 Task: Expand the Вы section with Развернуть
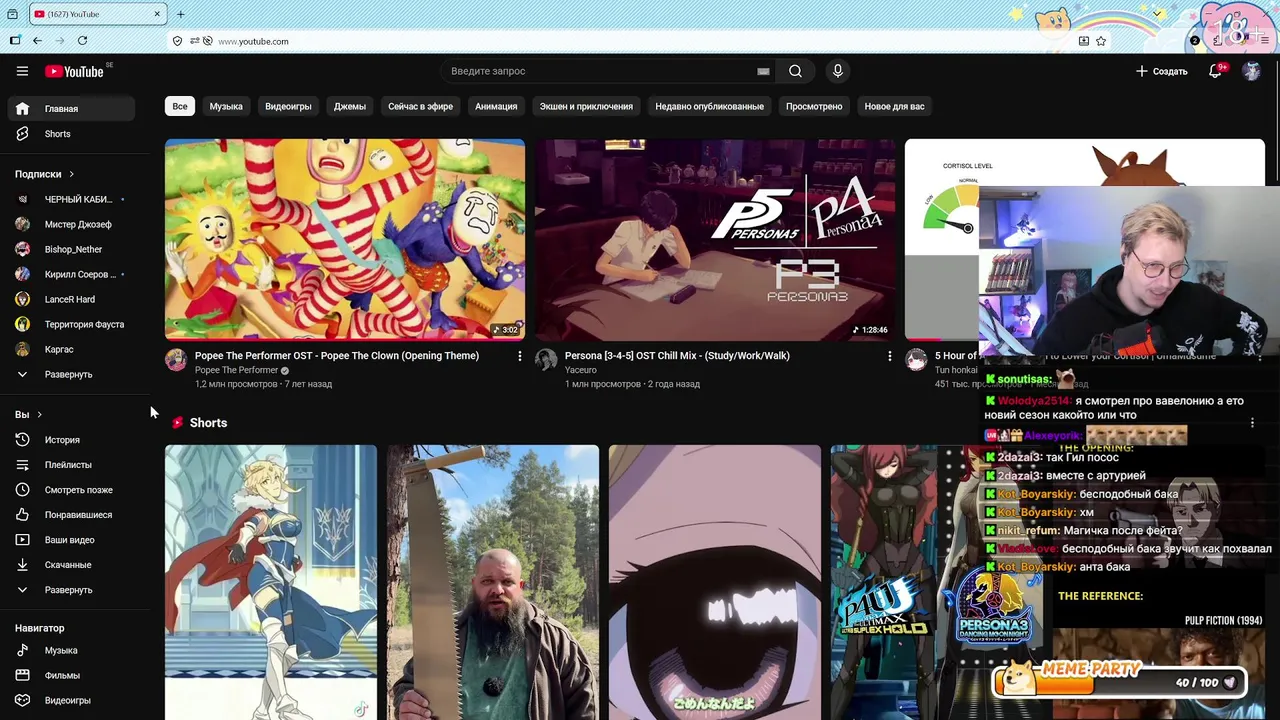(x=71, y=589)
